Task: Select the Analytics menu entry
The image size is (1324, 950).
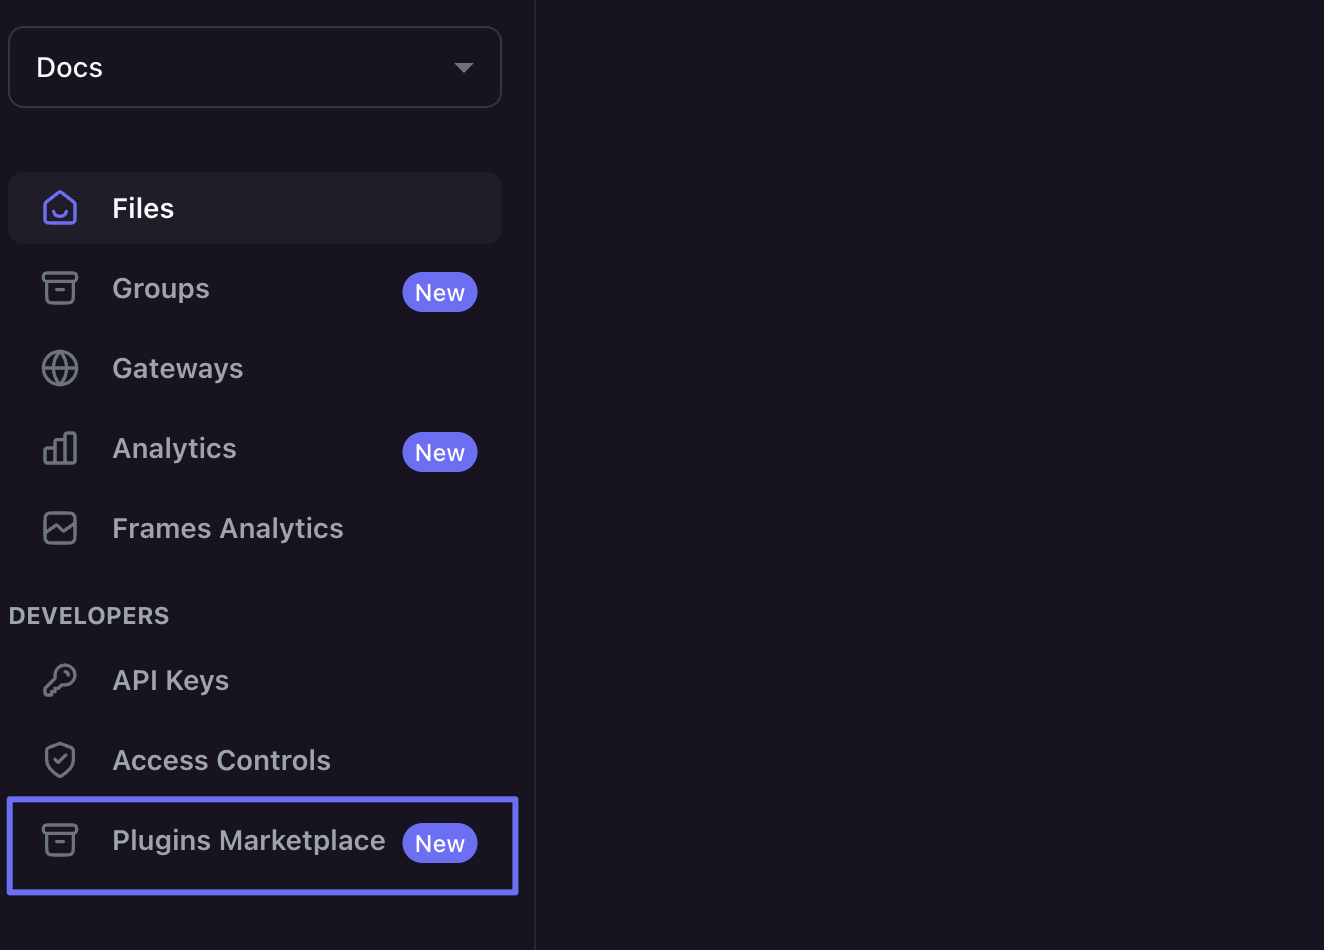Action: pyautogui.click(x=175, y=448)
